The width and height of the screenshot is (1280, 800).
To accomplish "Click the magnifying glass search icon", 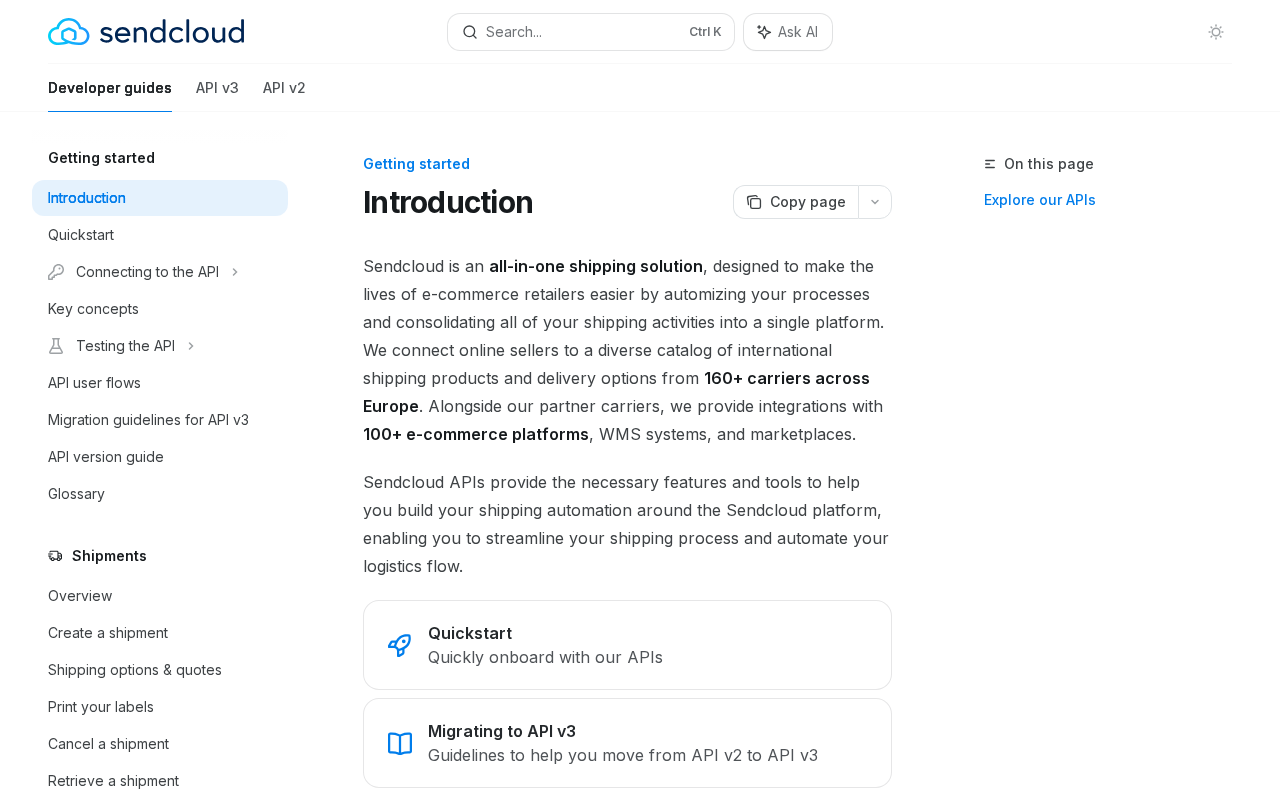I will tap(470, 32).
